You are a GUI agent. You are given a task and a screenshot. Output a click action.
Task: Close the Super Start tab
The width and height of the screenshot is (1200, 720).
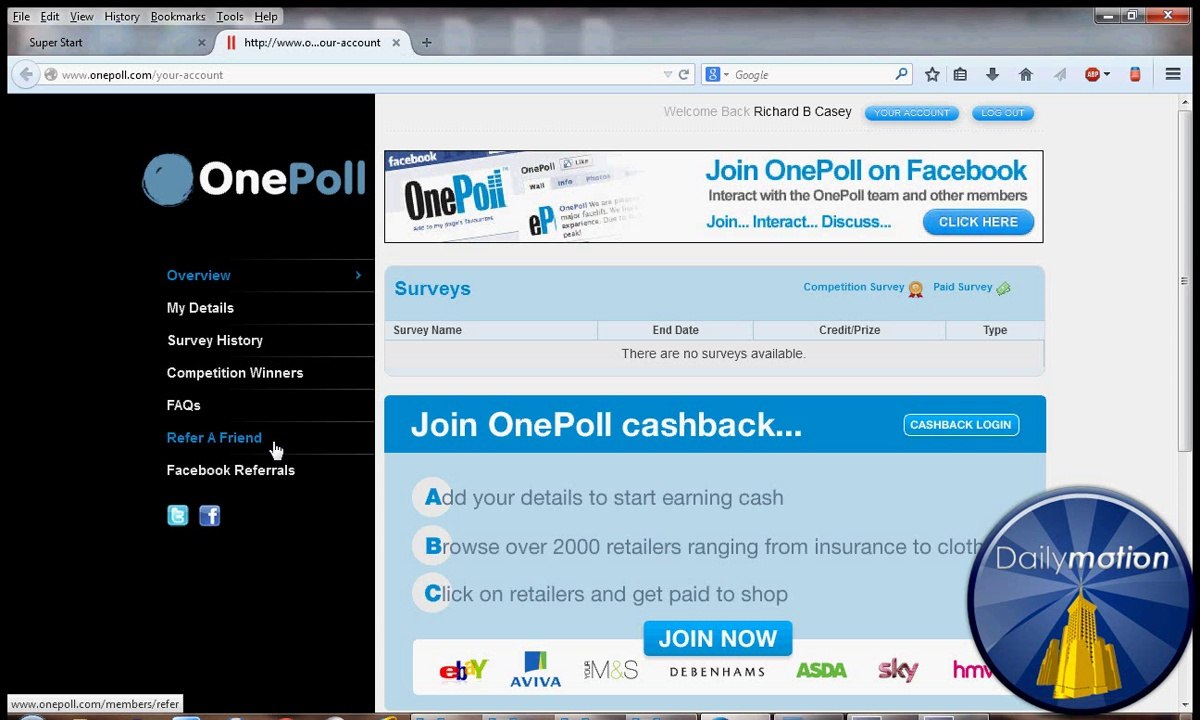[201, 43]
